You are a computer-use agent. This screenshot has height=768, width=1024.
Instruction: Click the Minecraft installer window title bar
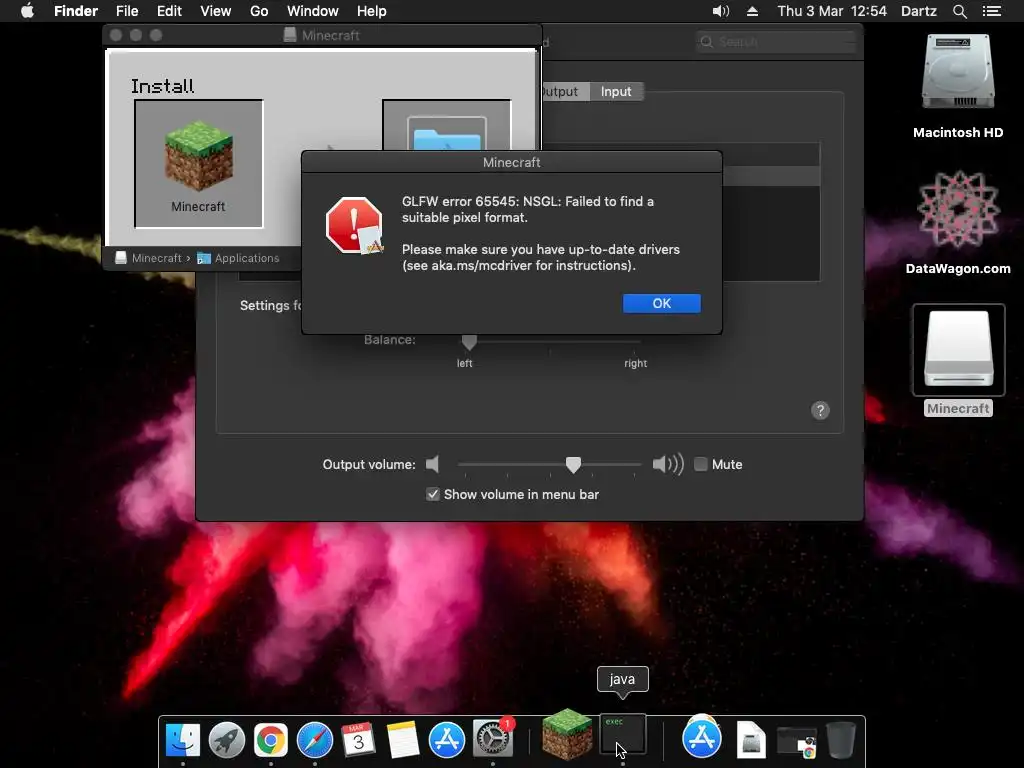point(323,35)
